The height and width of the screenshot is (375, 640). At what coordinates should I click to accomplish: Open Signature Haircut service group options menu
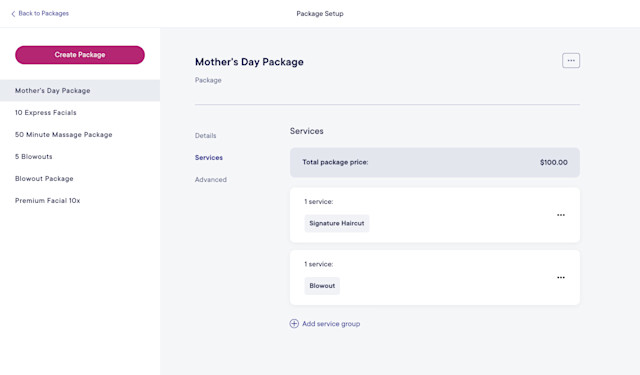click(561, 215)
